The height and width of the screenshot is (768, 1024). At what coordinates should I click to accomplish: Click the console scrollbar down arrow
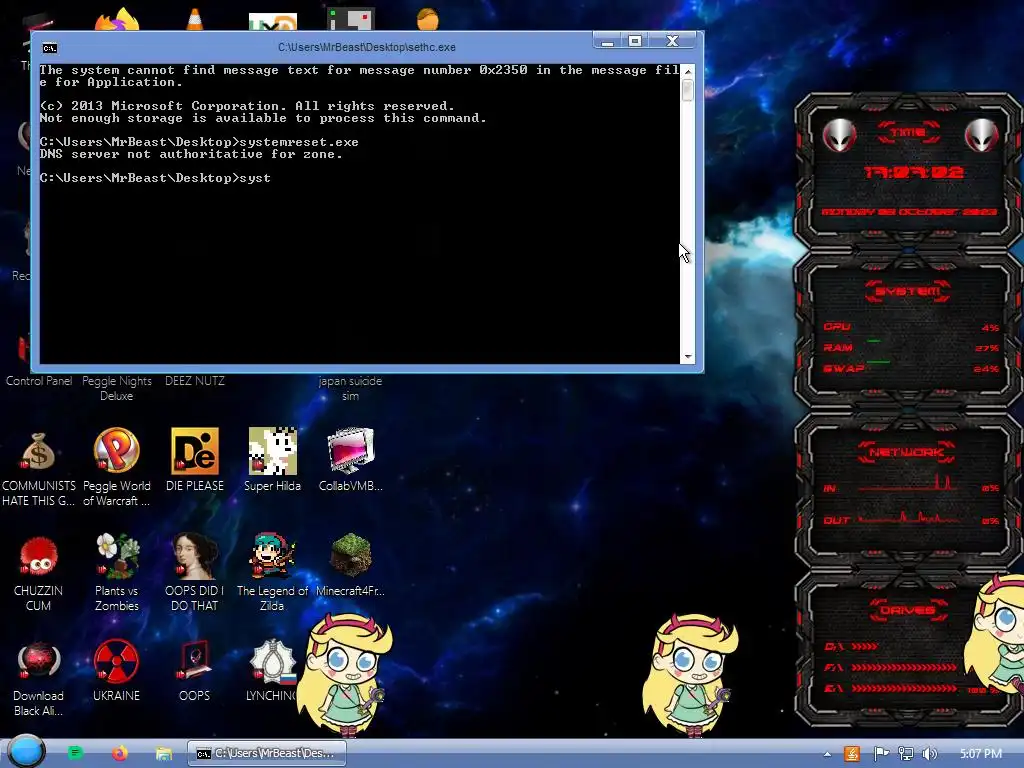coord(687,357)
